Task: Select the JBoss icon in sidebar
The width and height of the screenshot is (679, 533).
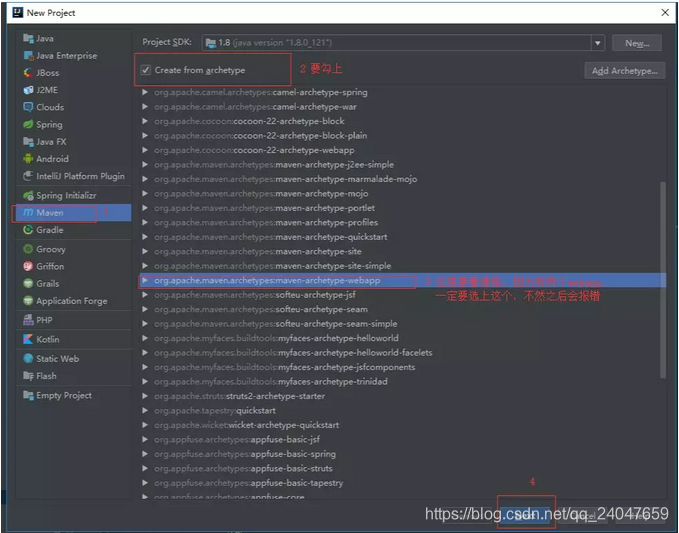Action: (x=28, y=73)
